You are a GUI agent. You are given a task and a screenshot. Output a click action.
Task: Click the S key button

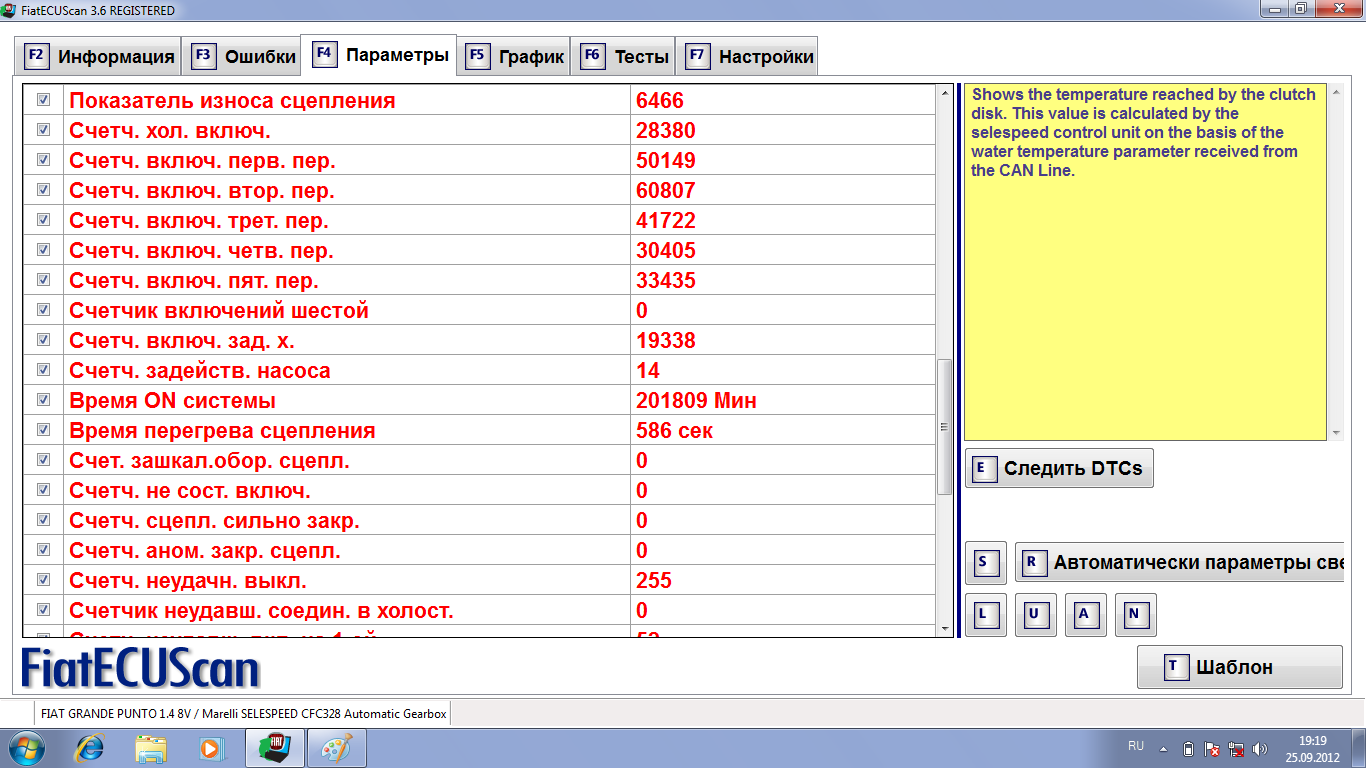pos(985,563)
